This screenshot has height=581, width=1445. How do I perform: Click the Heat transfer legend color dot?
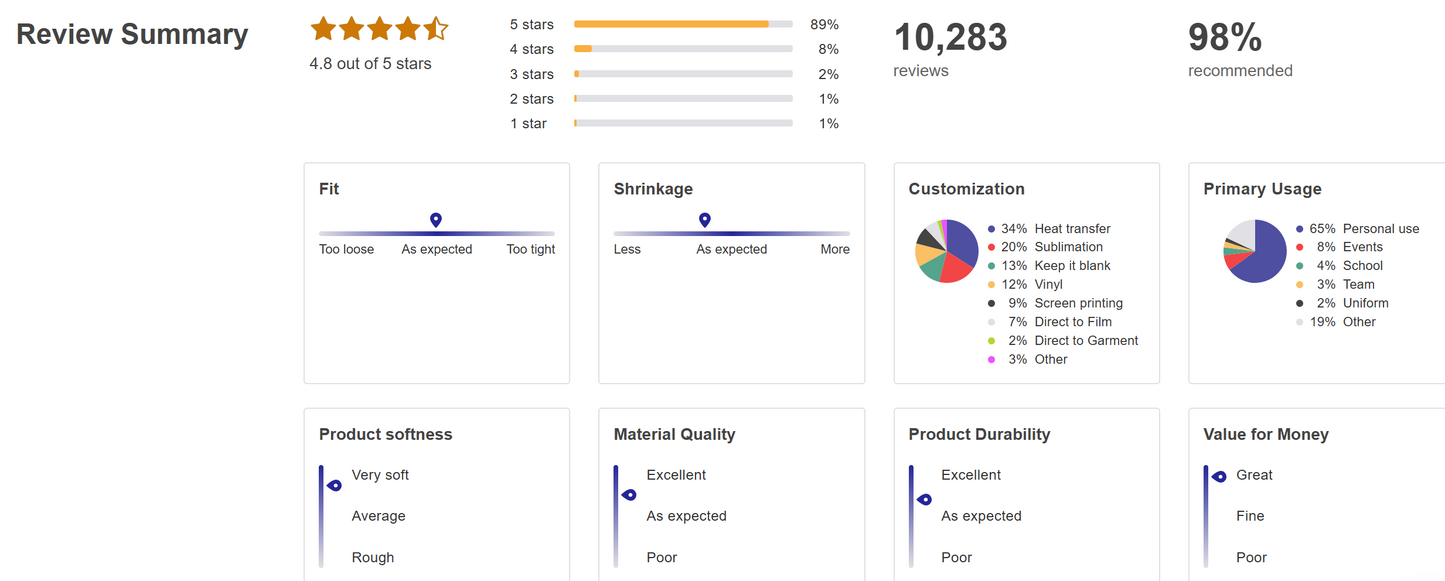pos(991,229)
